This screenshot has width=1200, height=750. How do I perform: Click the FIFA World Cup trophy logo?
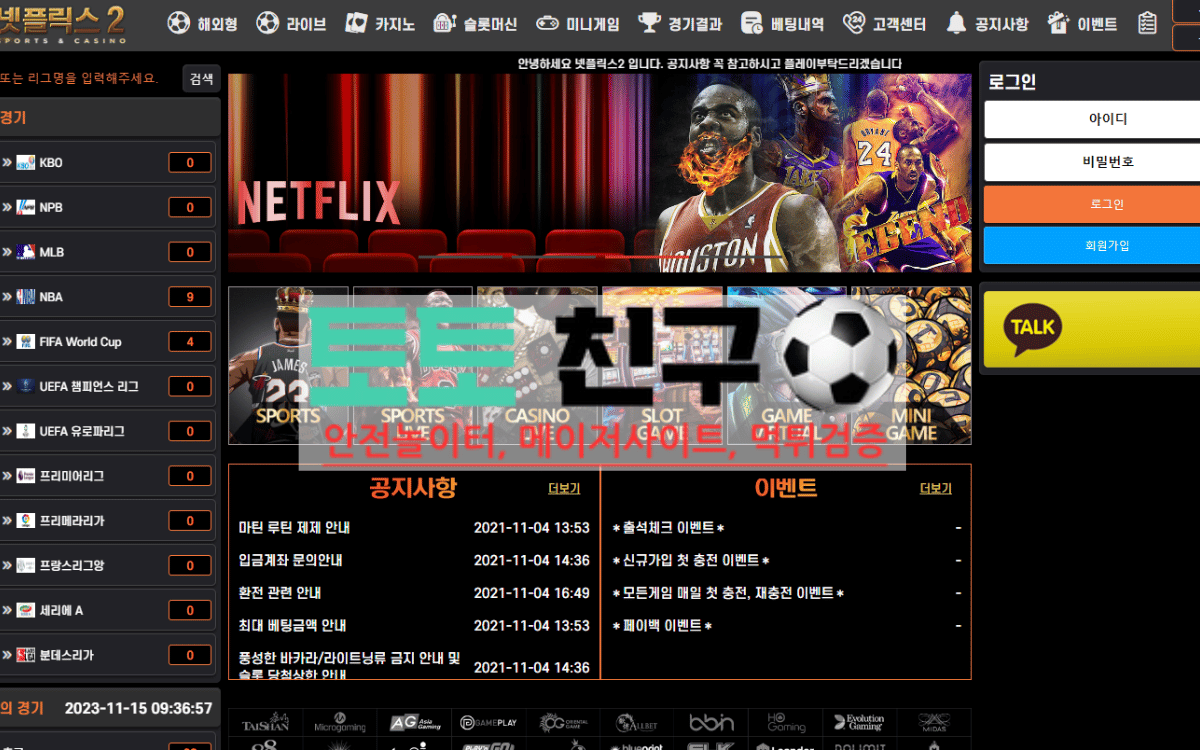pos(25,342)
